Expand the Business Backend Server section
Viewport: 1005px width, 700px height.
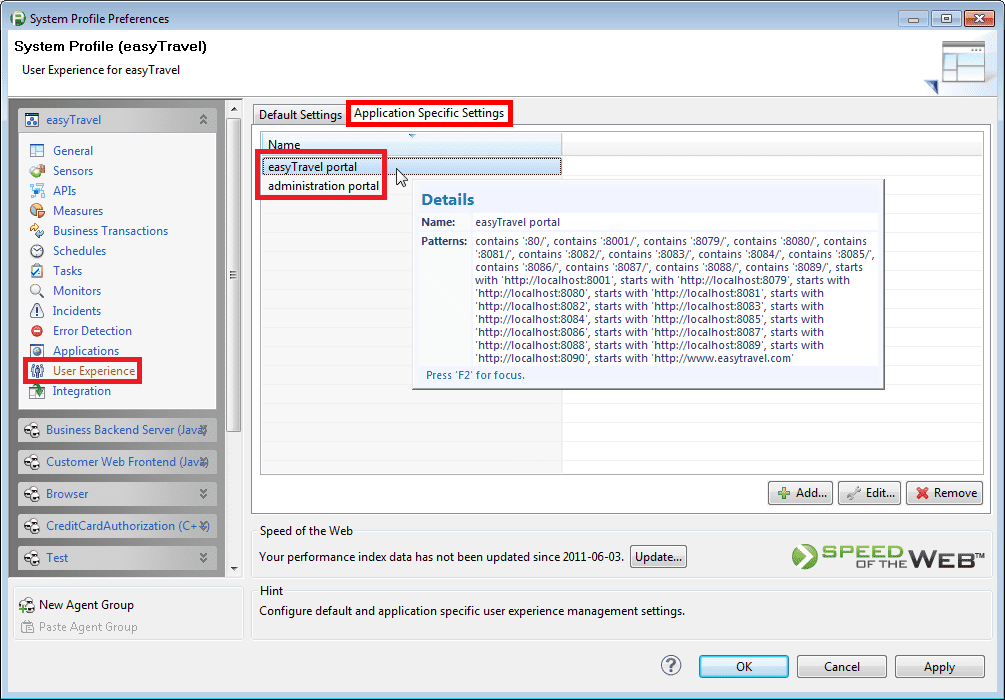[x=203, y=430]
